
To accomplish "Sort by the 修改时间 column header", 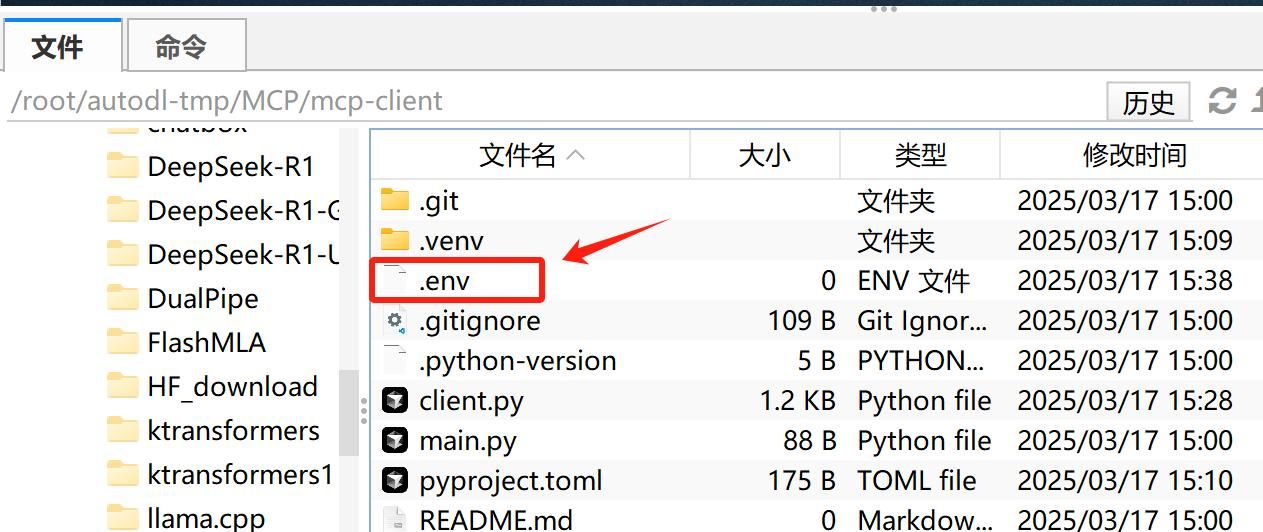I will click(x=1133, y=155).
